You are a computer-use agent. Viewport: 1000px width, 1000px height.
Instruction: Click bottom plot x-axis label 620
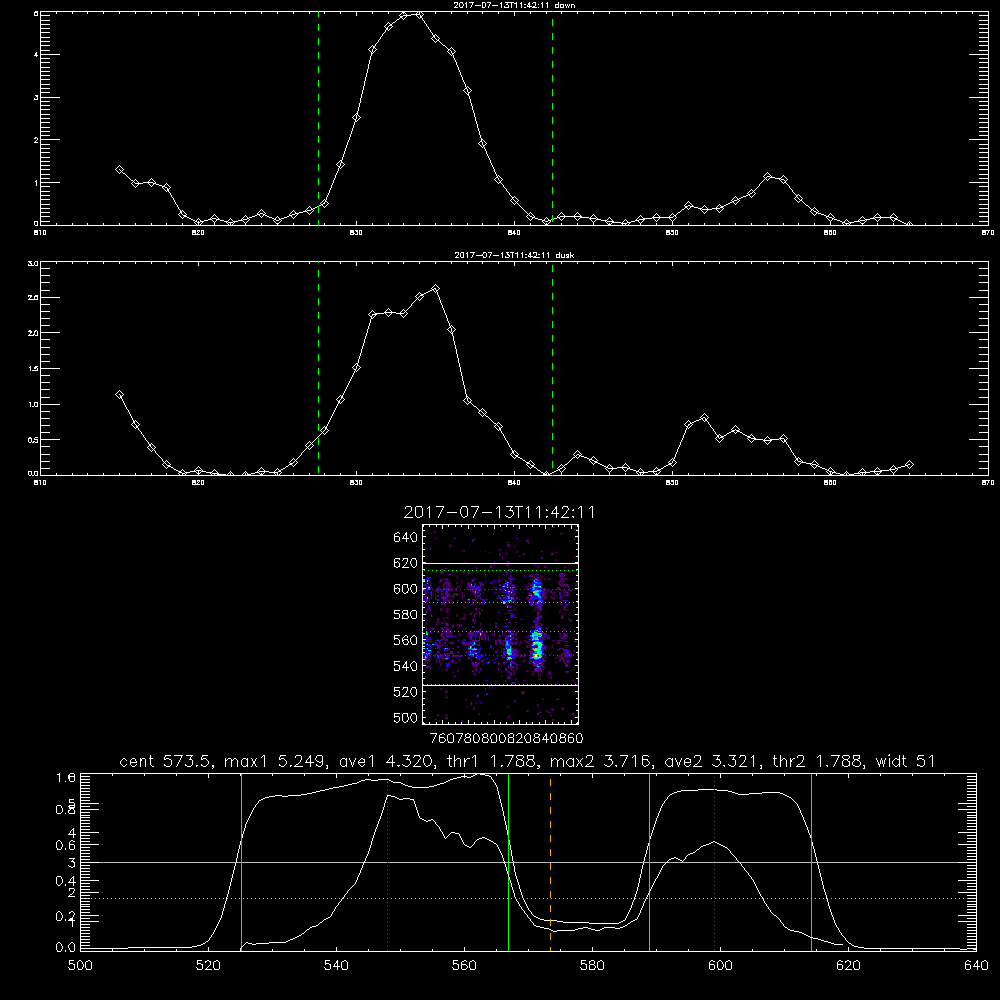[x=849, y=966]
